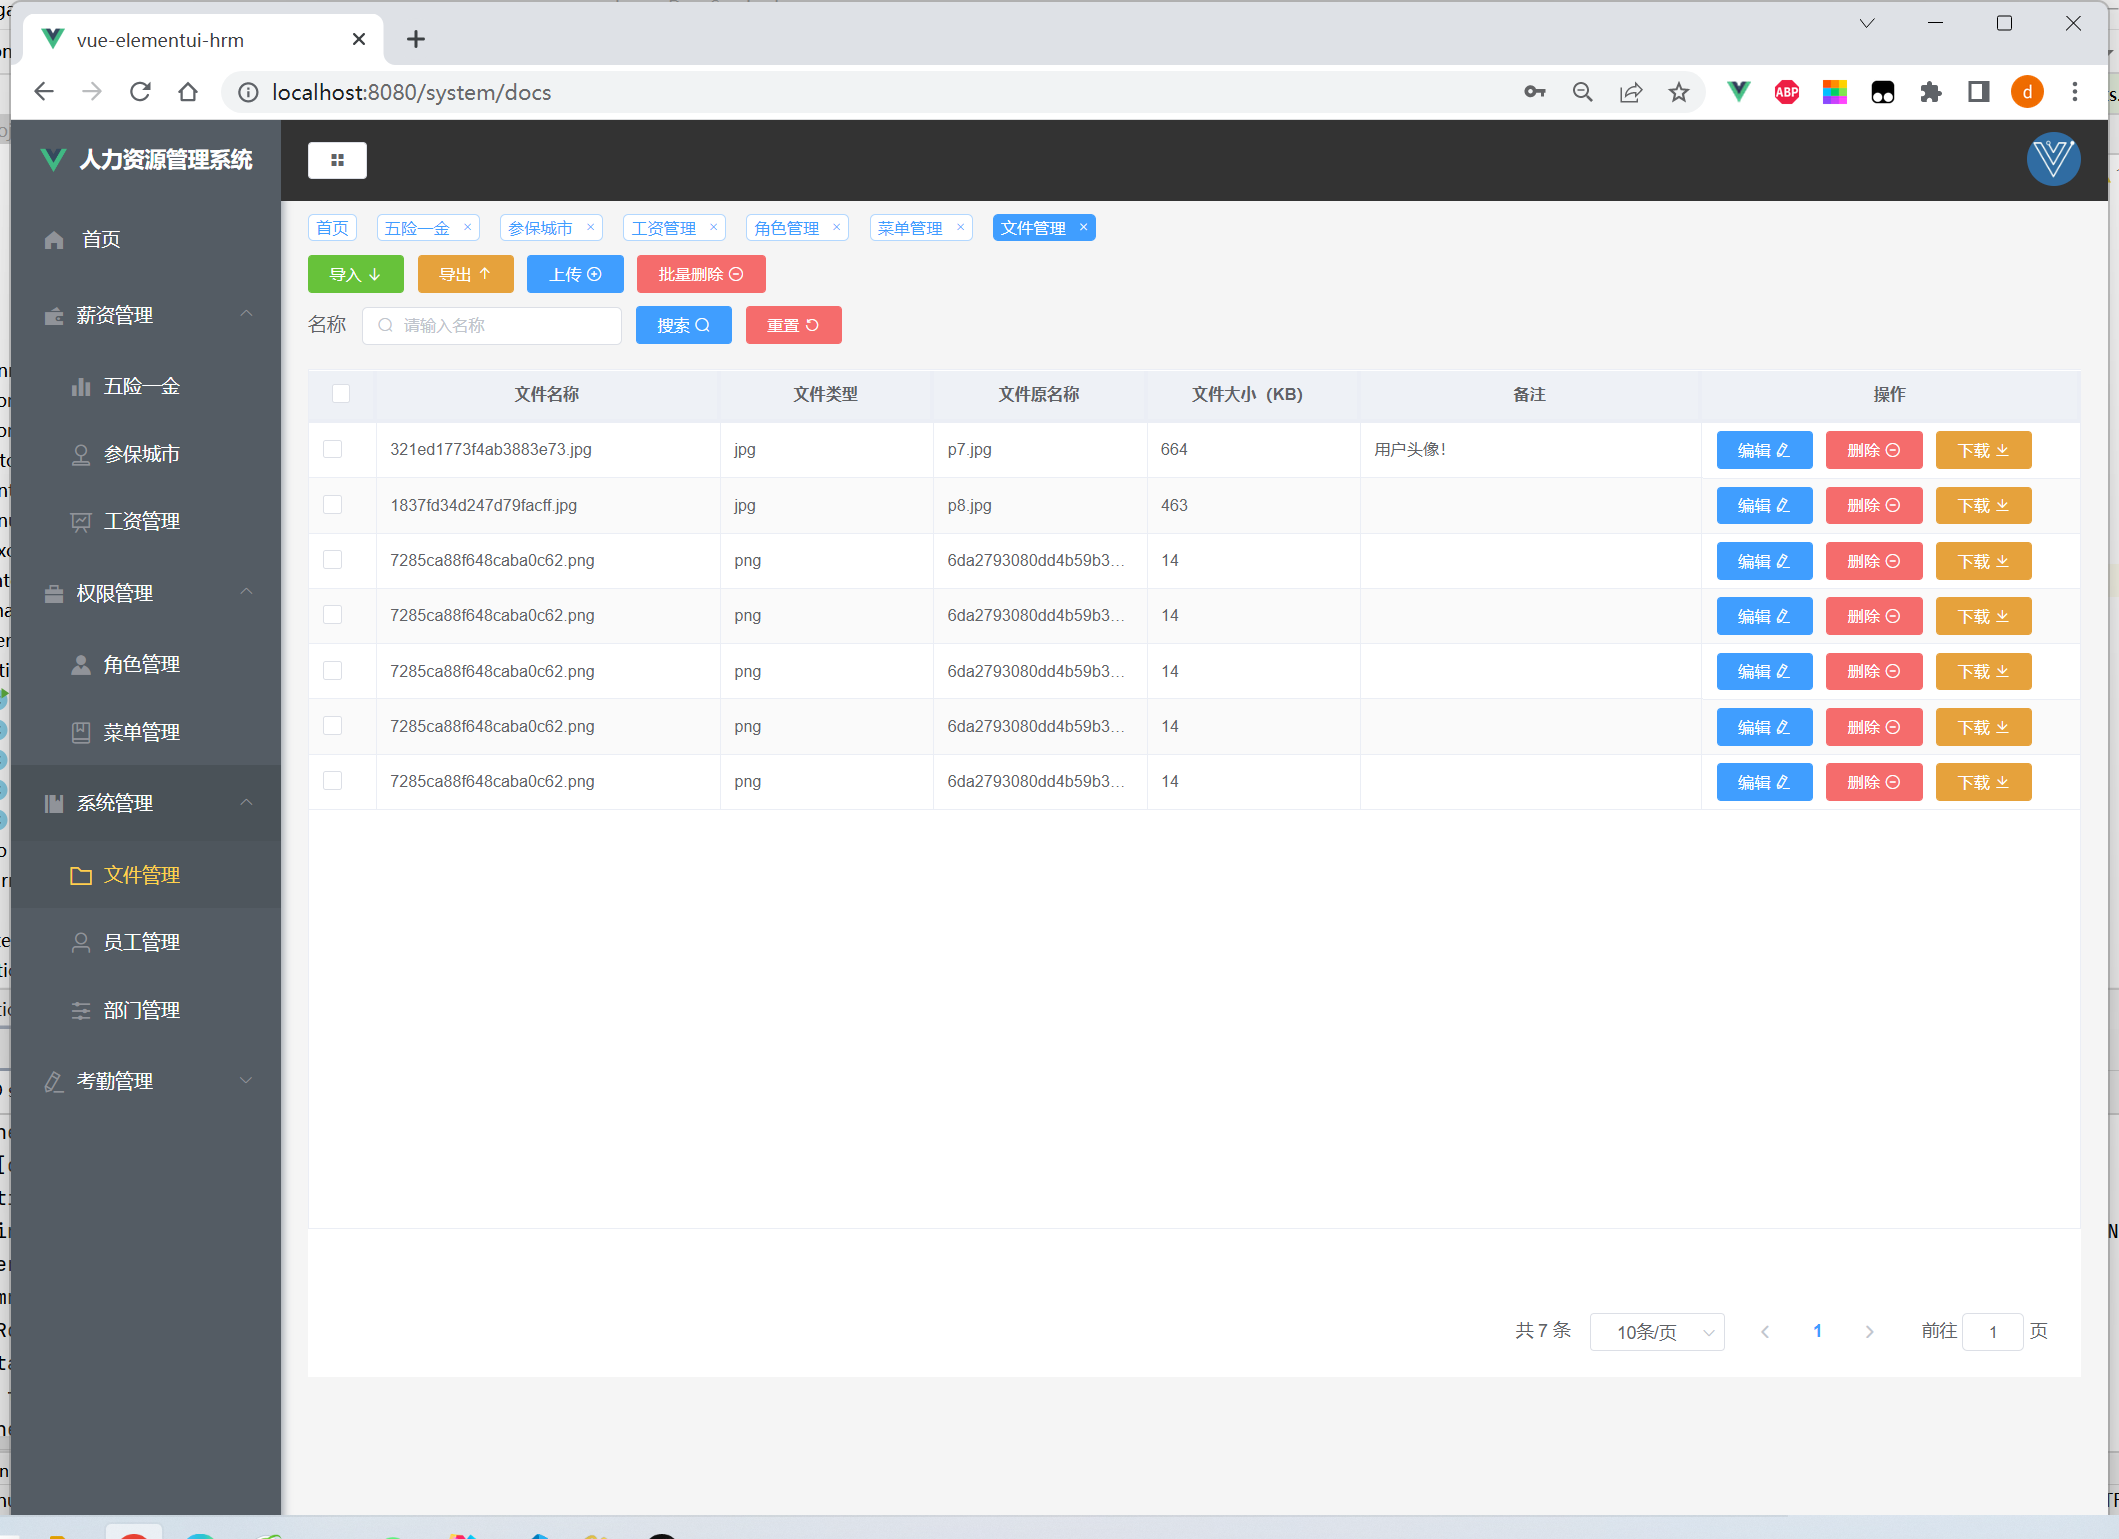Check the row for 1837fd34d247d79facff.jpg
Screen dimensions: 2119x1539
333,505
